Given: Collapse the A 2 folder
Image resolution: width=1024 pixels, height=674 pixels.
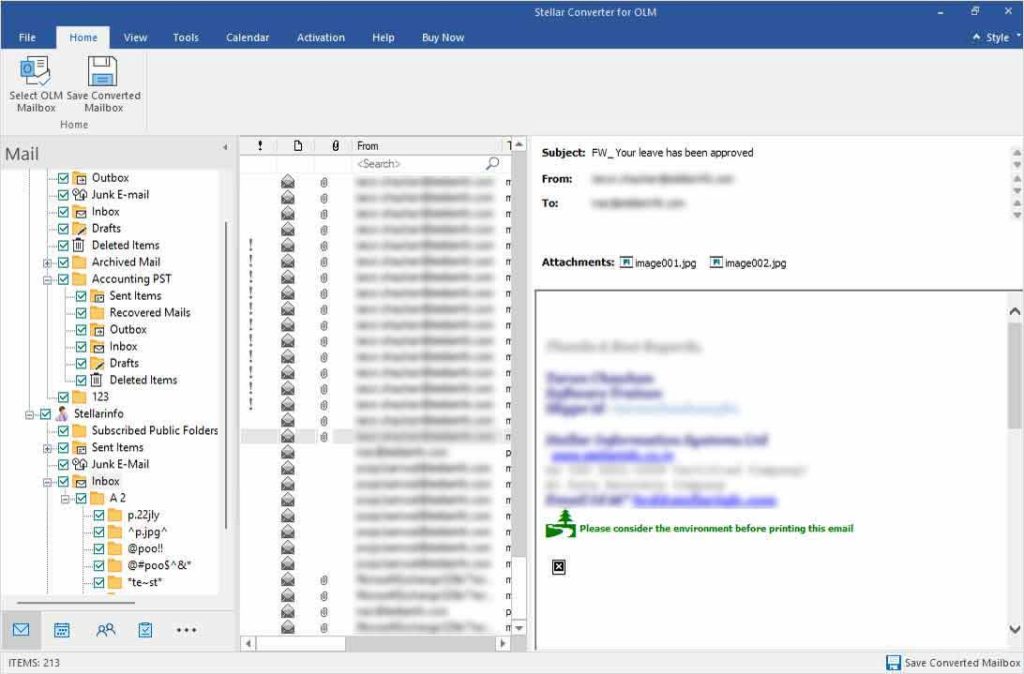Looking at the screenshot, I should tap(65, 498).
